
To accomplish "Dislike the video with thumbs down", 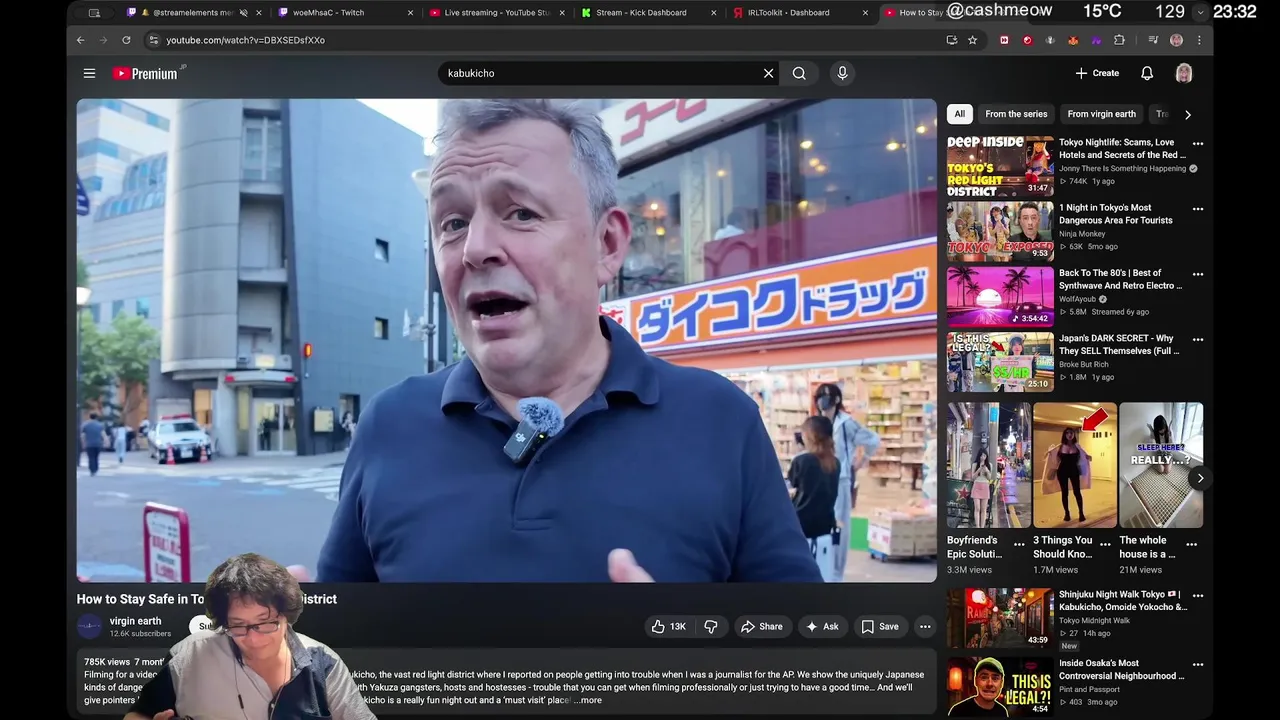I will tap(711, 626).
